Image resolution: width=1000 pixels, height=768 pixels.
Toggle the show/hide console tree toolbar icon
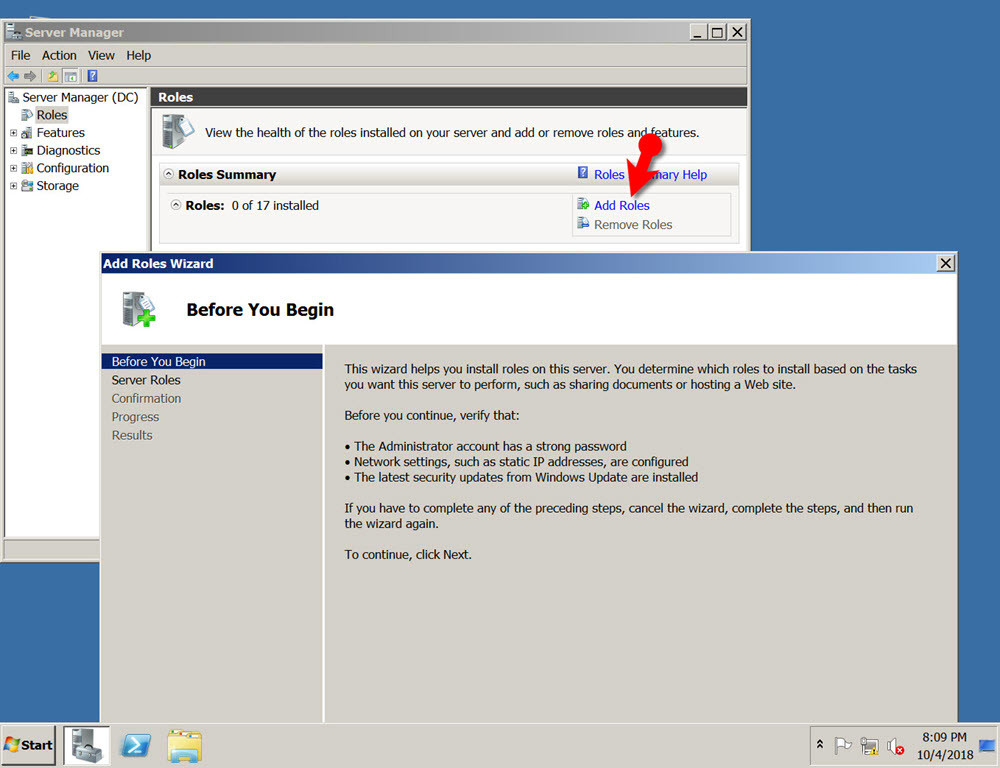coord(71,77)
